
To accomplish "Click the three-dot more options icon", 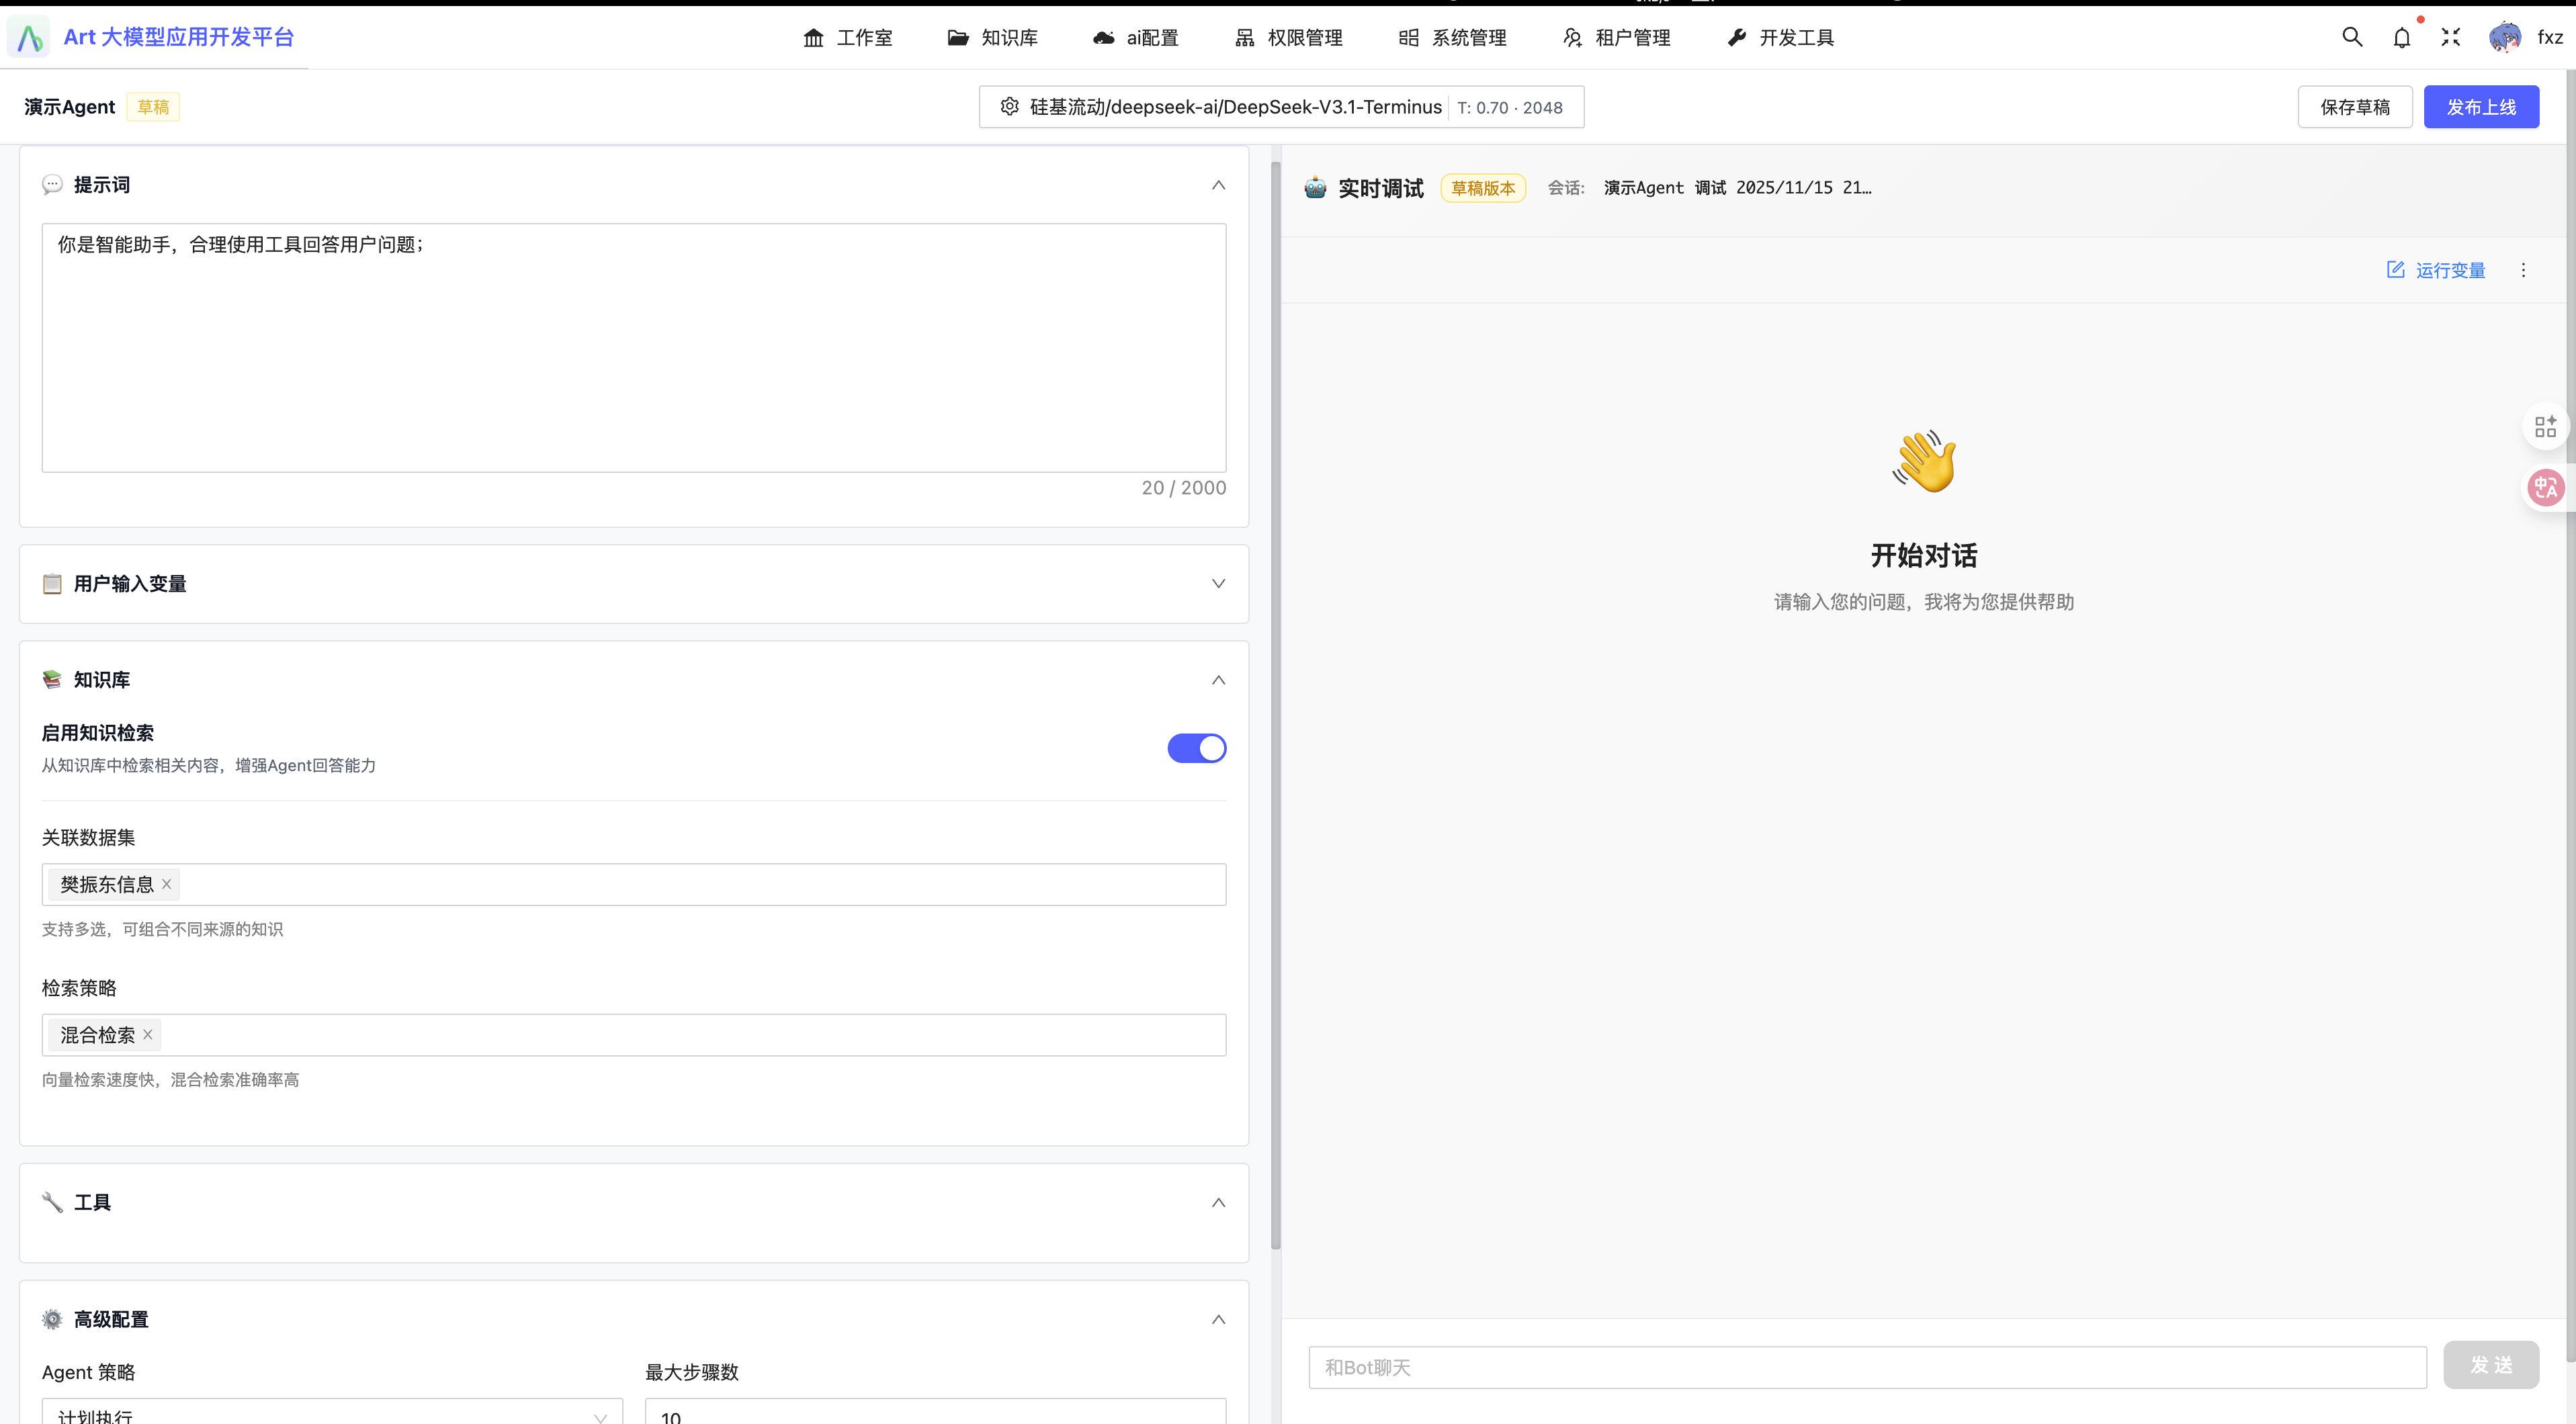I will pyautogui.click(x=2523, y=270).
